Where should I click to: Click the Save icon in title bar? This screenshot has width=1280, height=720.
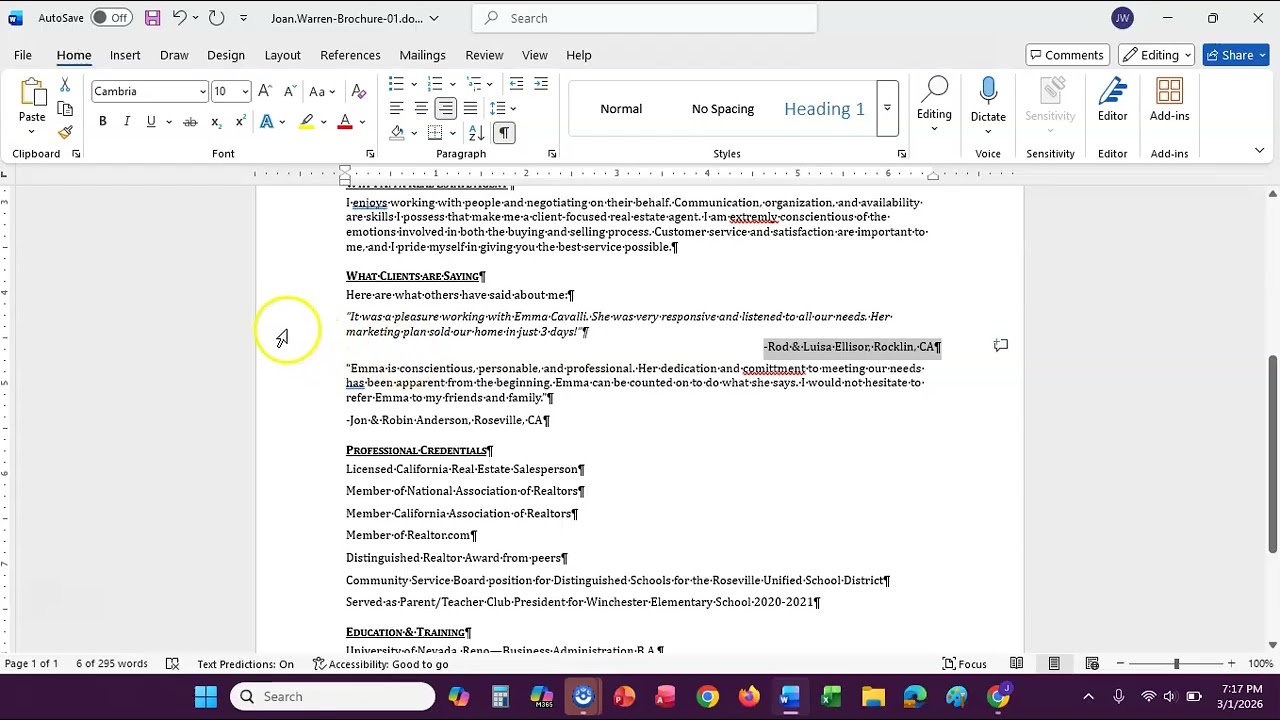(152, 18)
